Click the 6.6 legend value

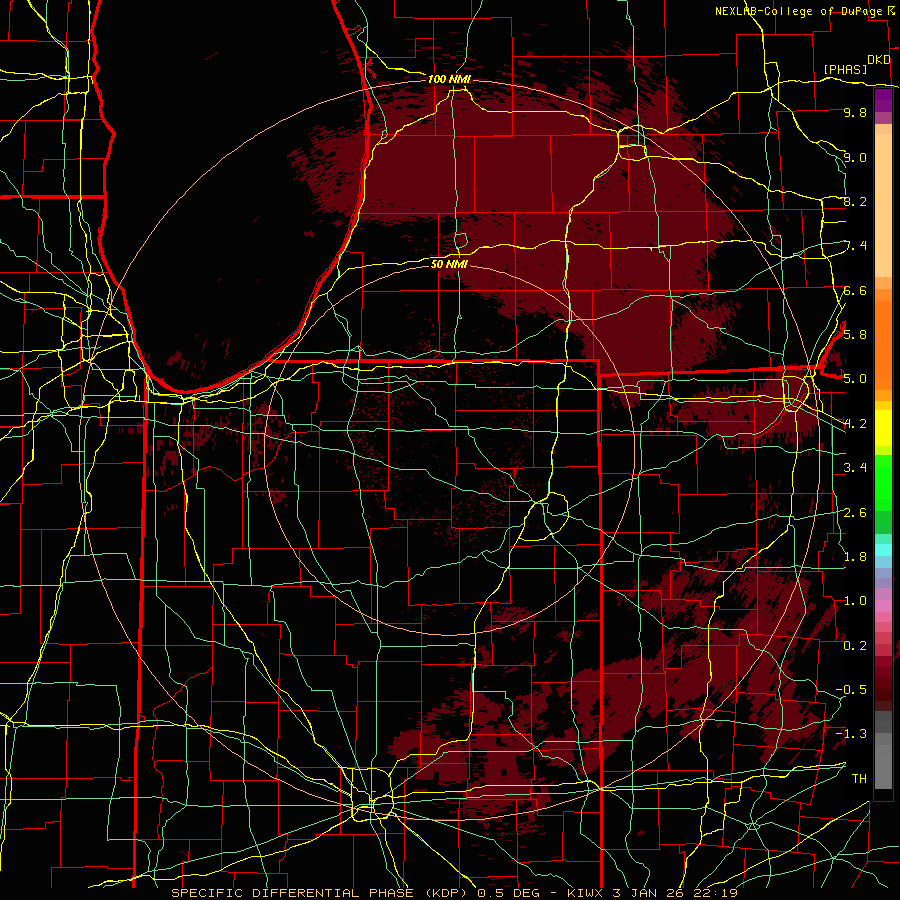click(x=855, y=290)
